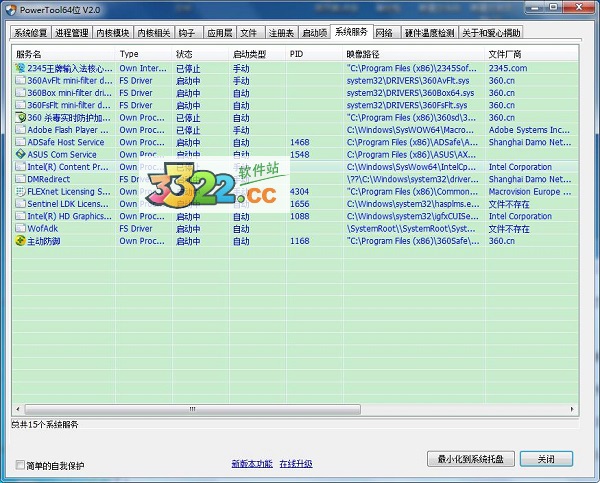Click the WofAdk service icon
This screenshot has width=600, height=483.
(20, 228)
